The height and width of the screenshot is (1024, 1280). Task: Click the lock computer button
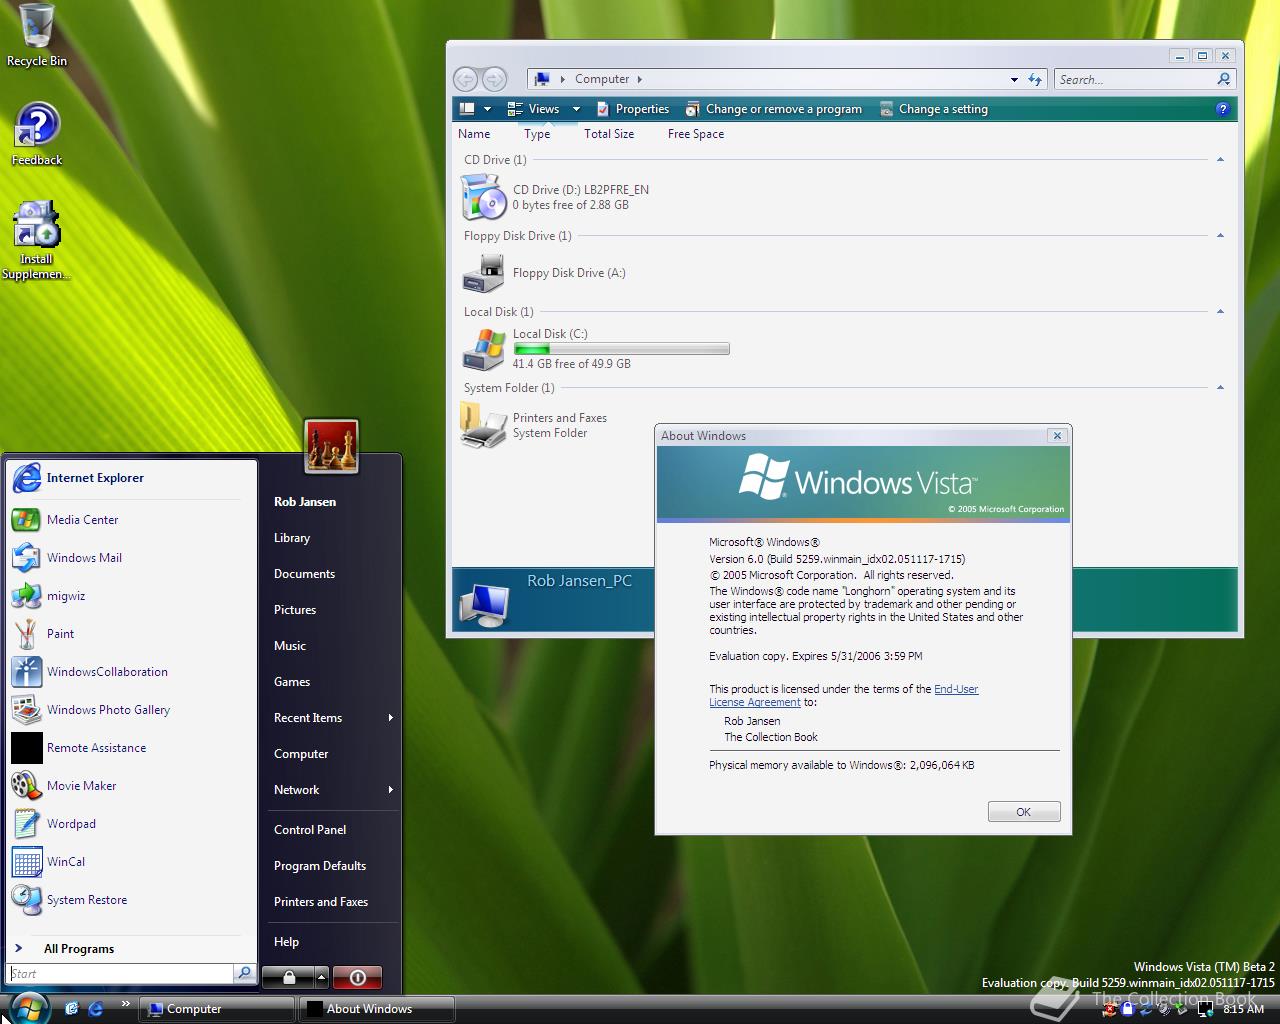pos(288,977)
